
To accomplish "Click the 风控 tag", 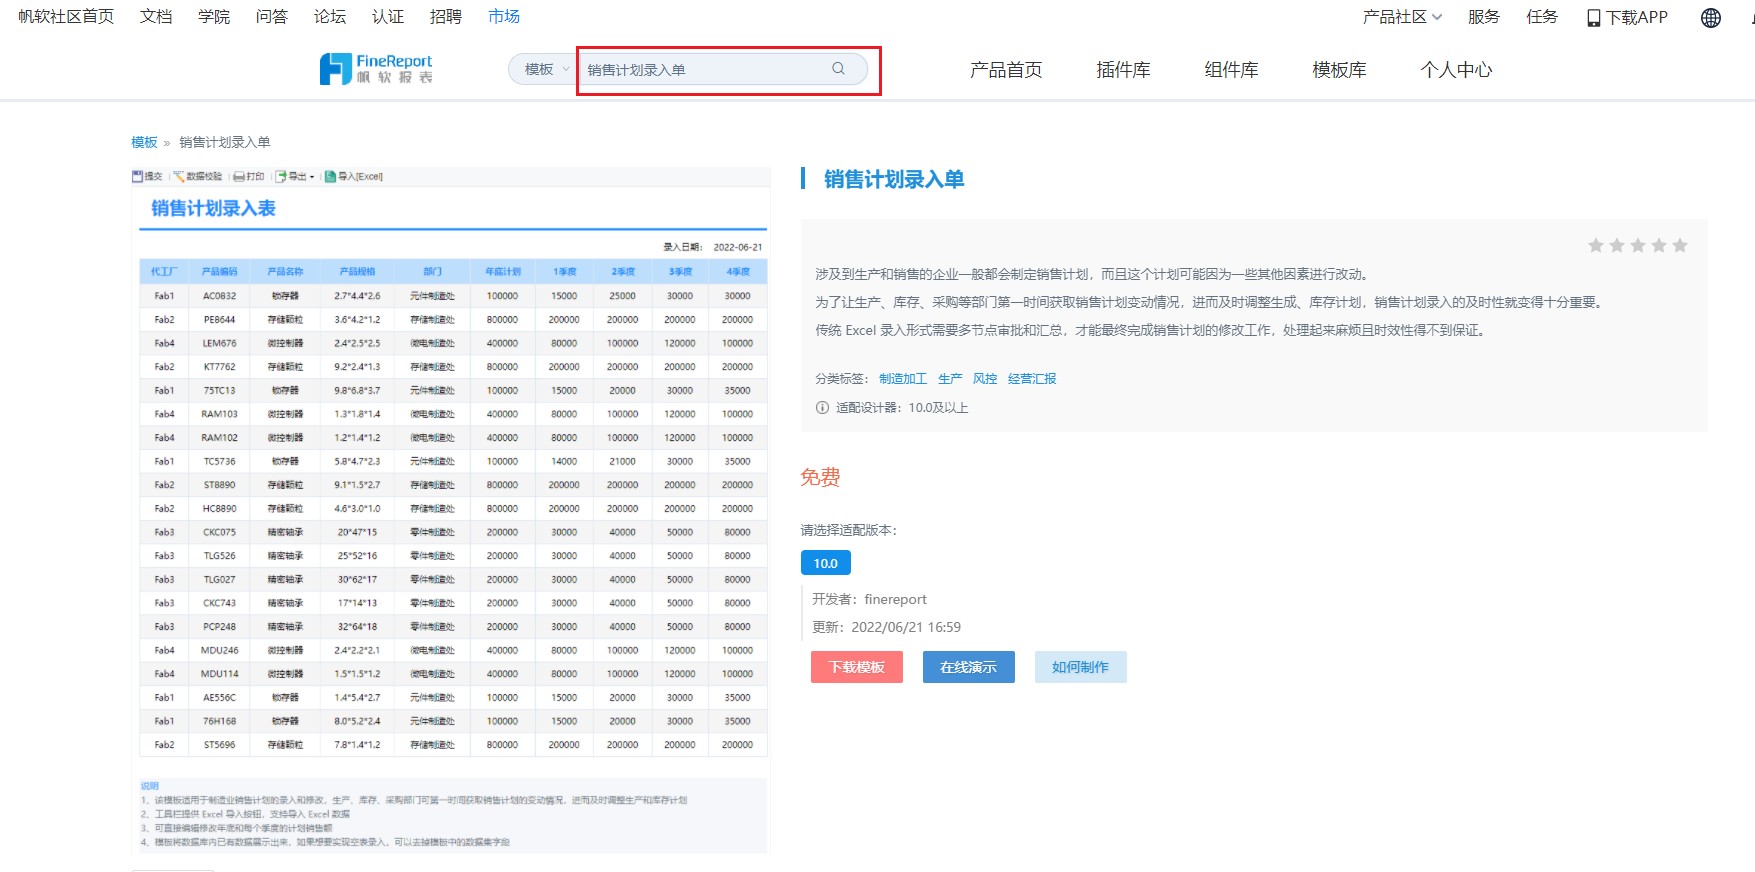I will pyautogui.click(x=985, y=378).
